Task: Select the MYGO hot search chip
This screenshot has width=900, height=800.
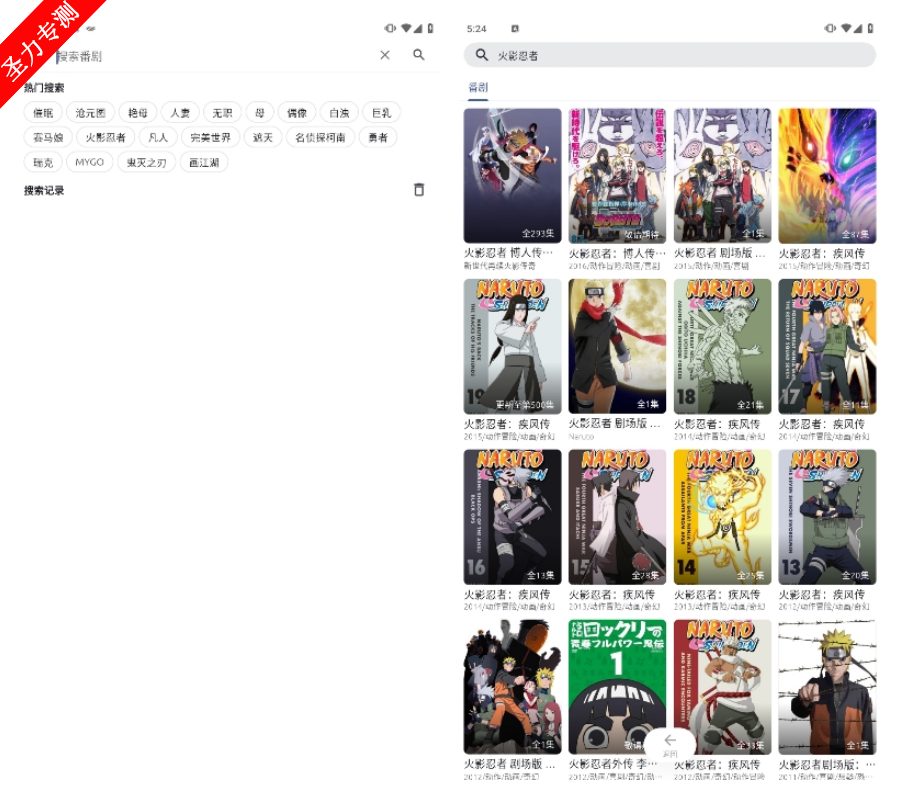Action: pos(90,162)
